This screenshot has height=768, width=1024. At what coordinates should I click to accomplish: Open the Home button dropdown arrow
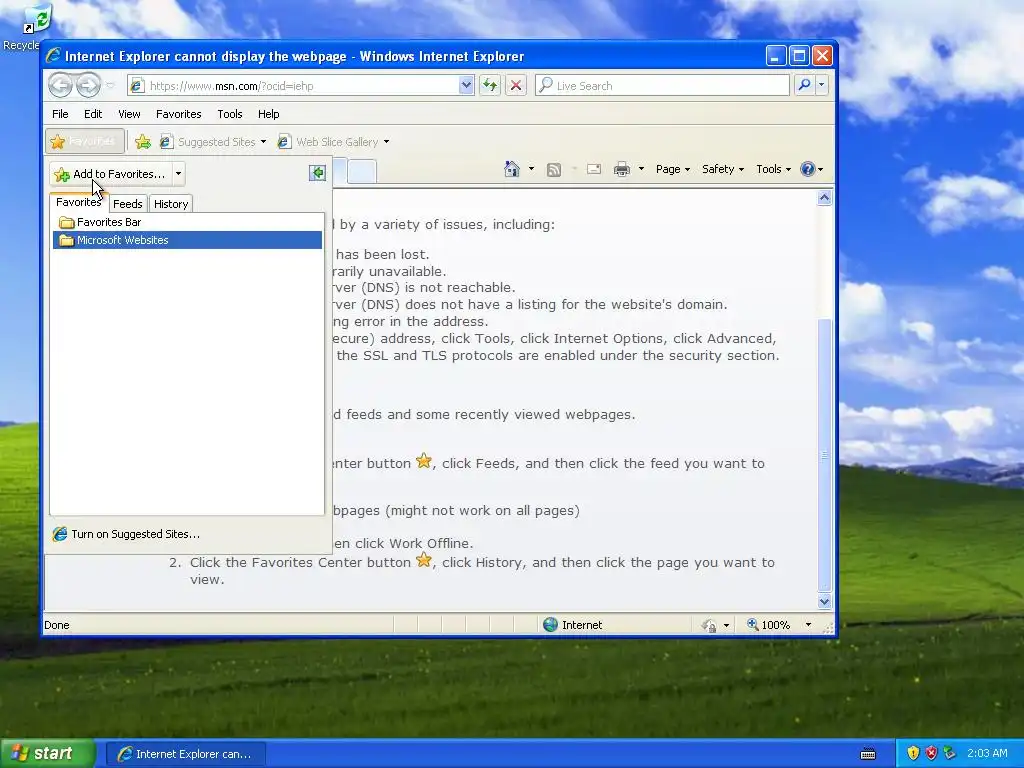point(531,169)
